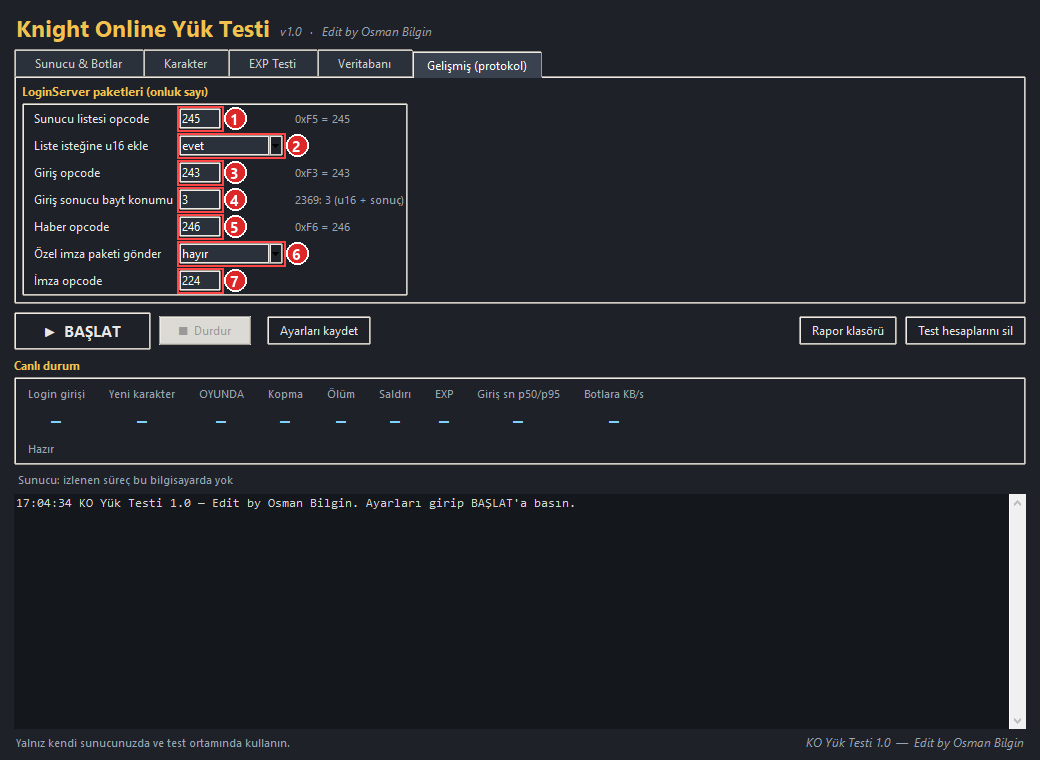Focus the Giriş opcode input field
Viewport: 1040px width, 760px height.
(x=200, y=173)
